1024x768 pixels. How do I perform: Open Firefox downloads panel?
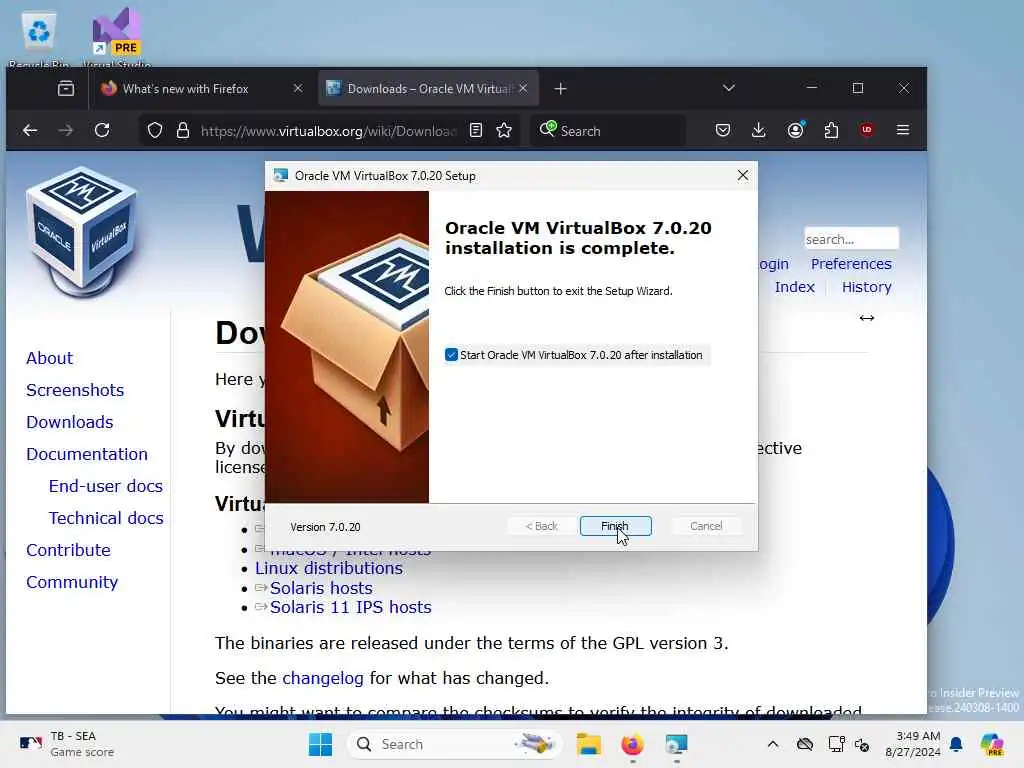tap(759, 131)
